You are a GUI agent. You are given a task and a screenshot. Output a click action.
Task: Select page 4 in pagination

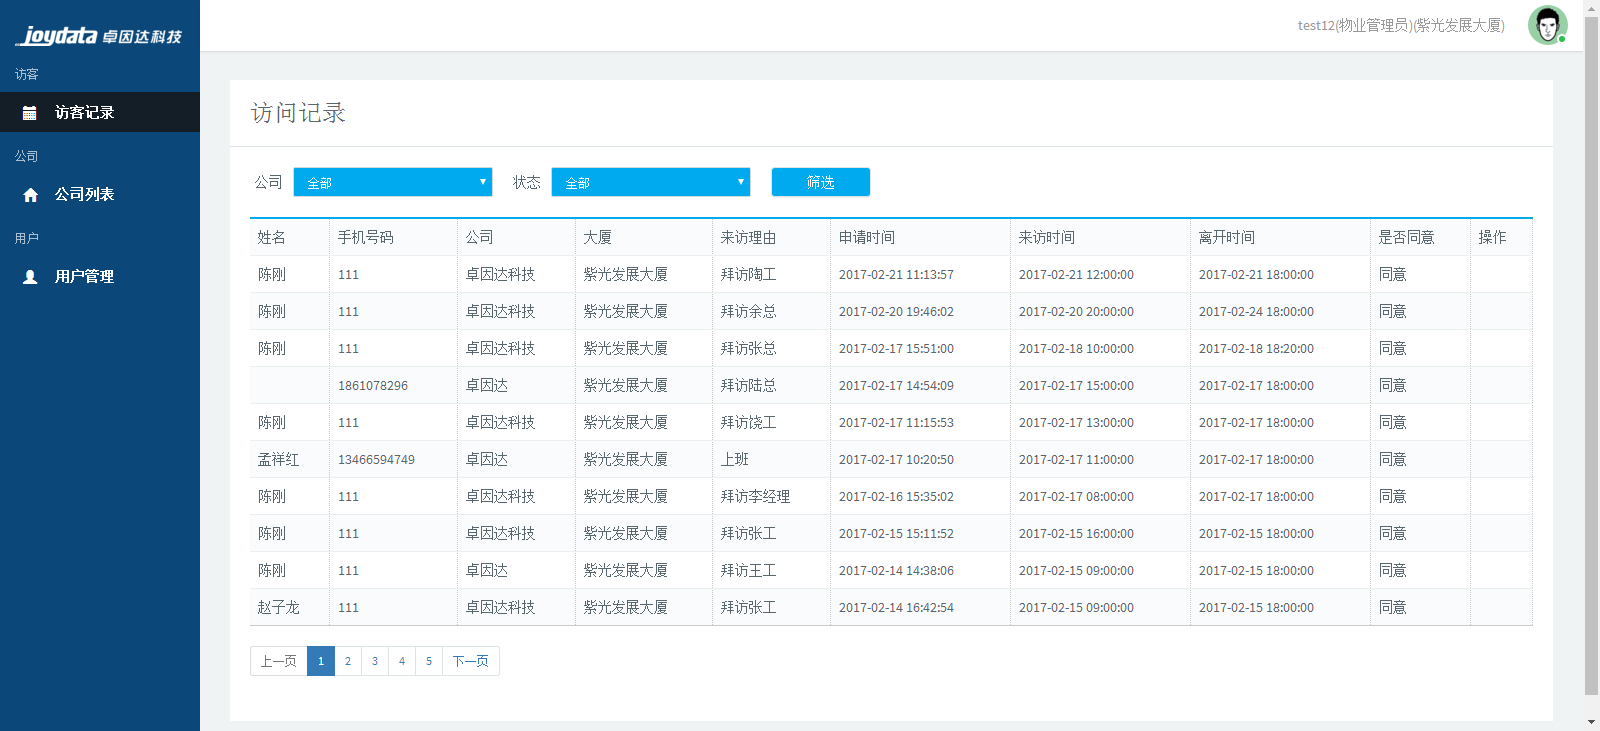pos(402,661)
